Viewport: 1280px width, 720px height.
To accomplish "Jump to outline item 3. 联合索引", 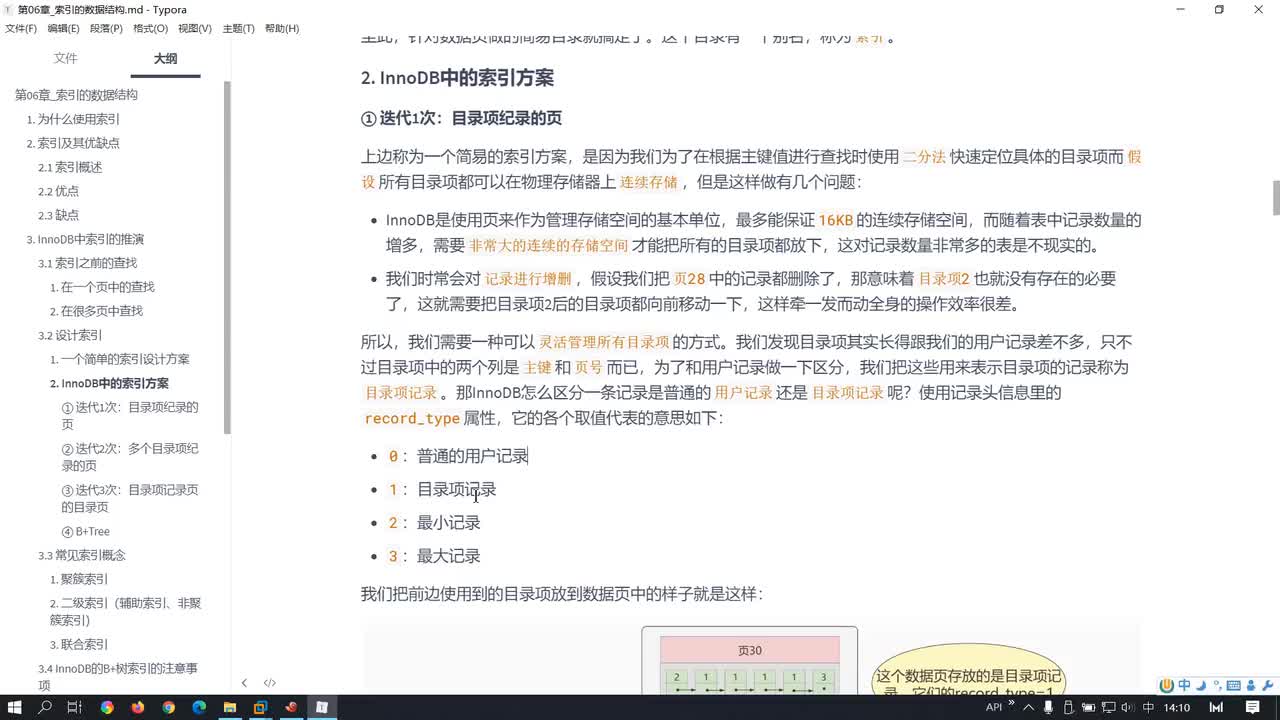I will point(79,644).
